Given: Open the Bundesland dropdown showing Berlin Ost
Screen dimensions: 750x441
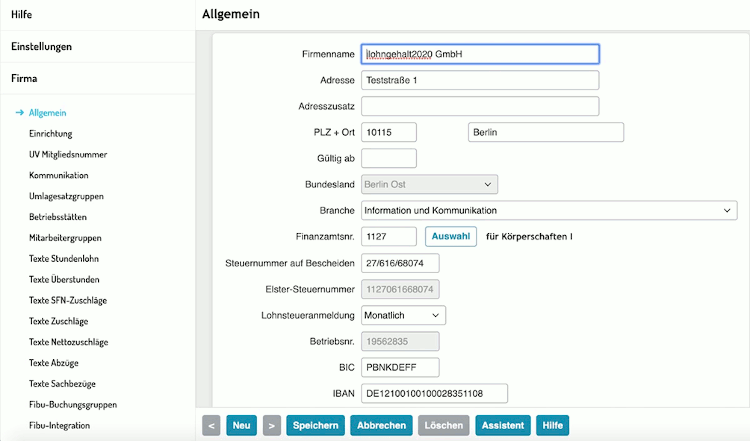Looking at the screenshot, I should [x=429, y=184].
